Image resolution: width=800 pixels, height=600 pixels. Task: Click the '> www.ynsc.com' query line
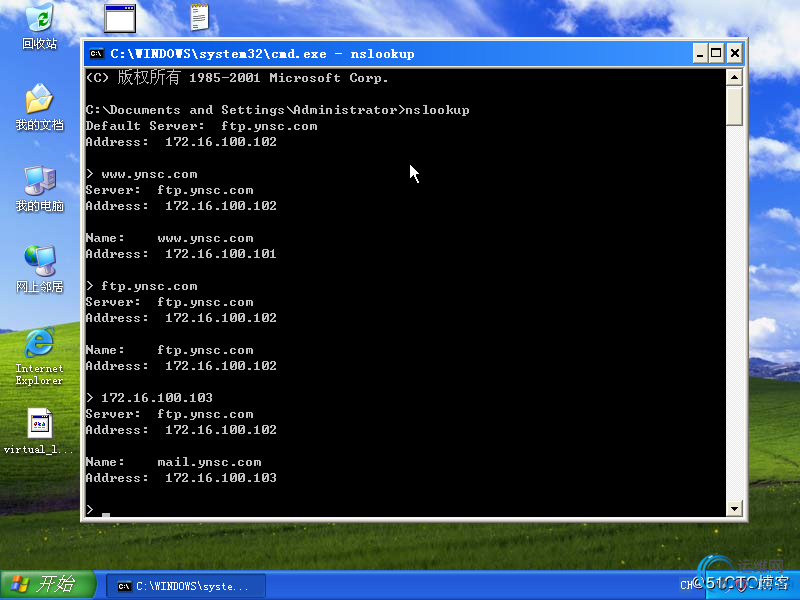[x=141, y=174]
